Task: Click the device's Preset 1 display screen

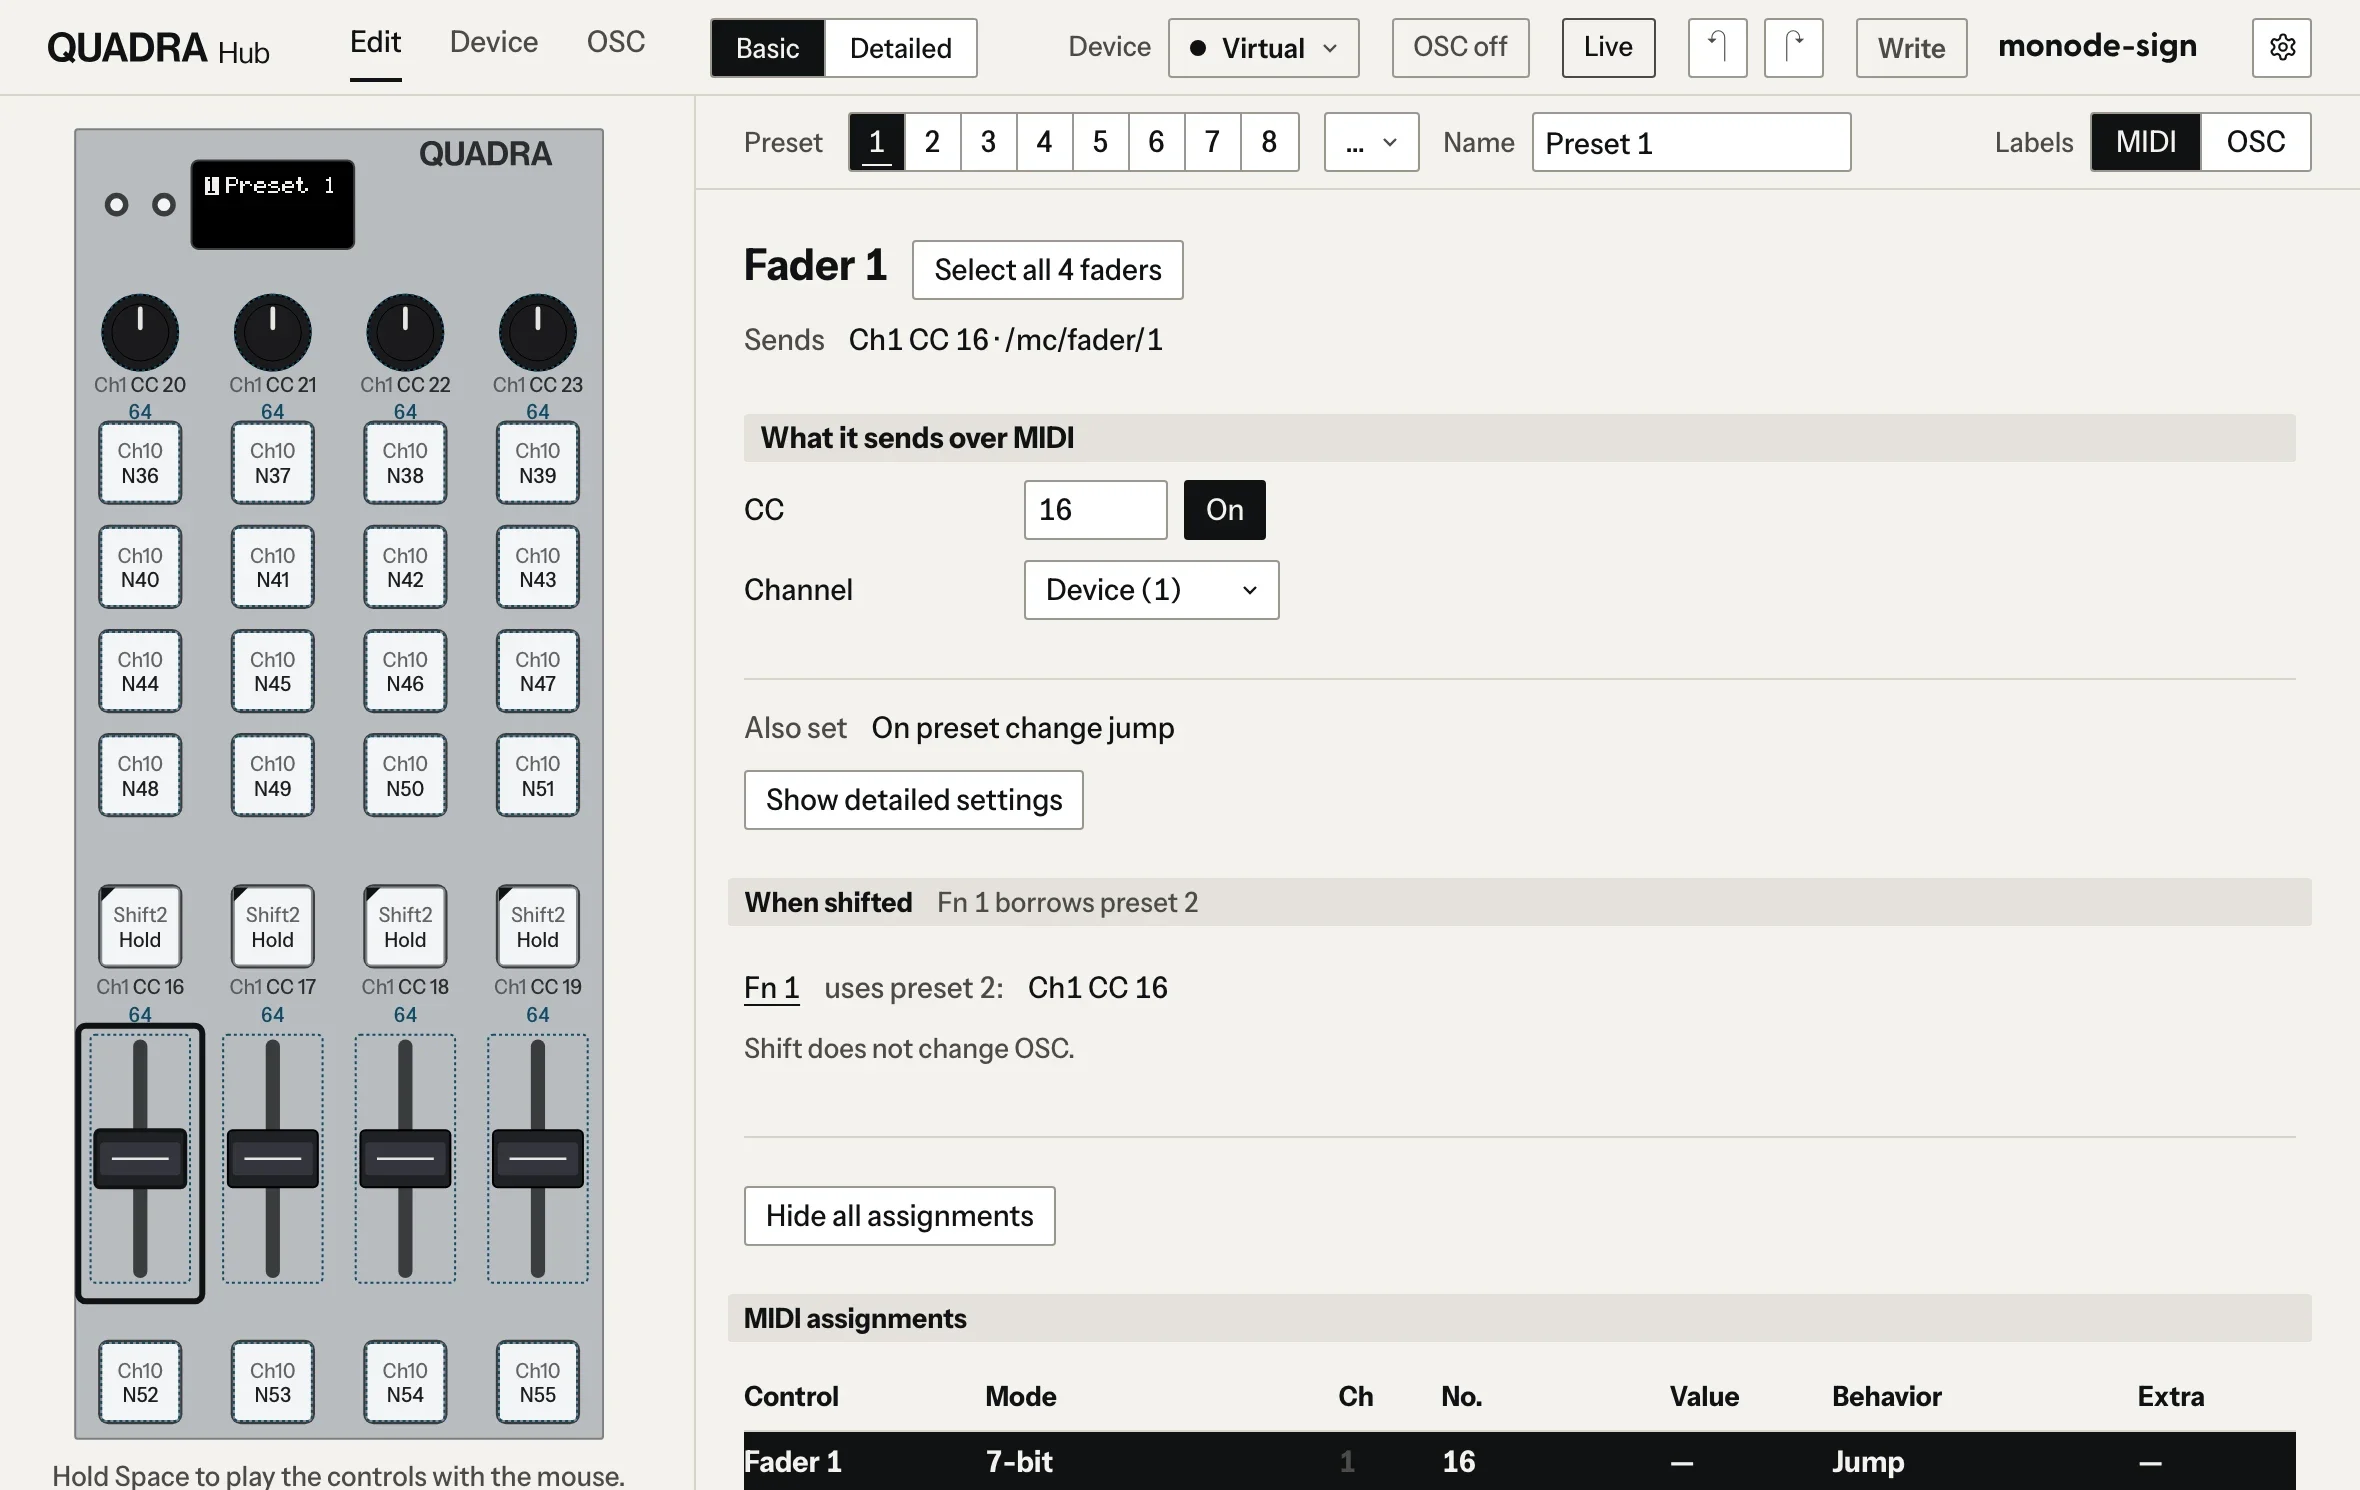Action: tap(273, 204)
